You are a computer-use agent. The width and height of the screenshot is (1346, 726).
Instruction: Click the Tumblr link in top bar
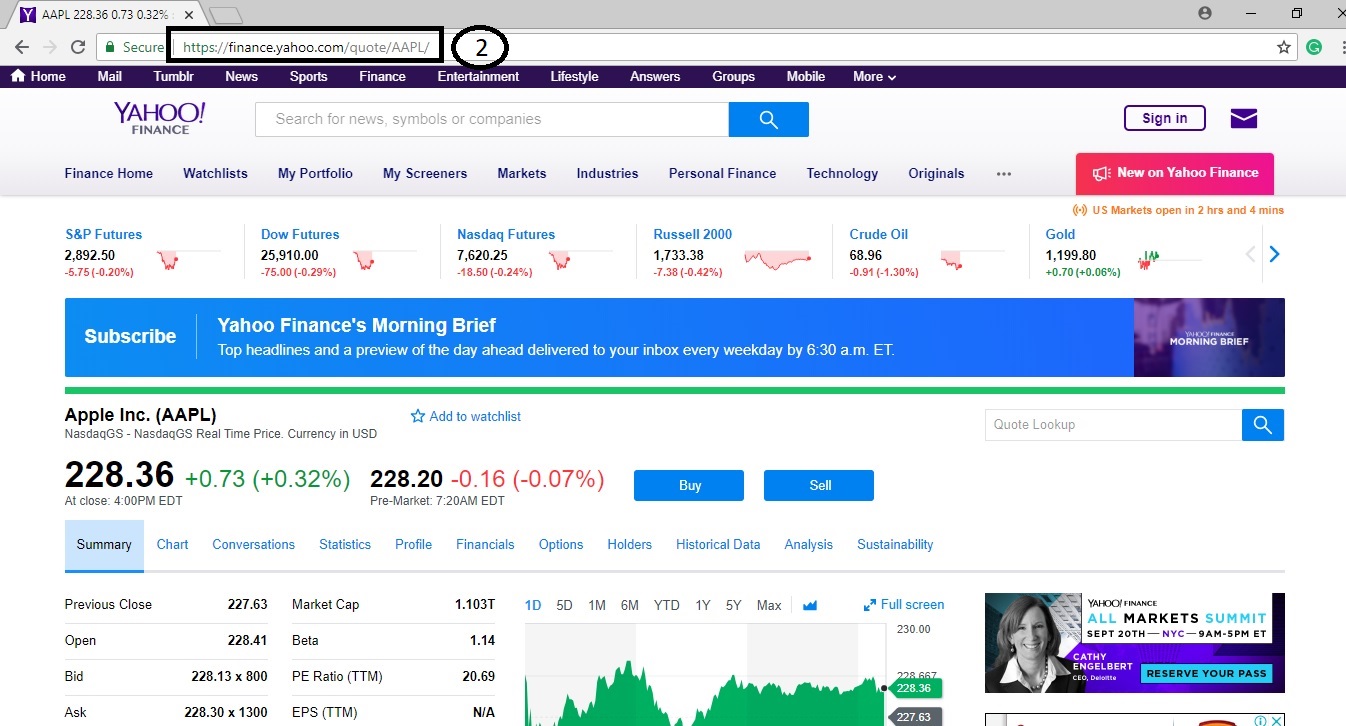click(174, 76)
